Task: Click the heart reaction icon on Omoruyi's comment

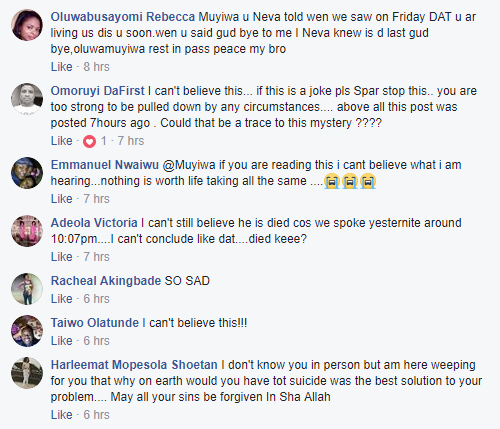Action: (89, 141)
